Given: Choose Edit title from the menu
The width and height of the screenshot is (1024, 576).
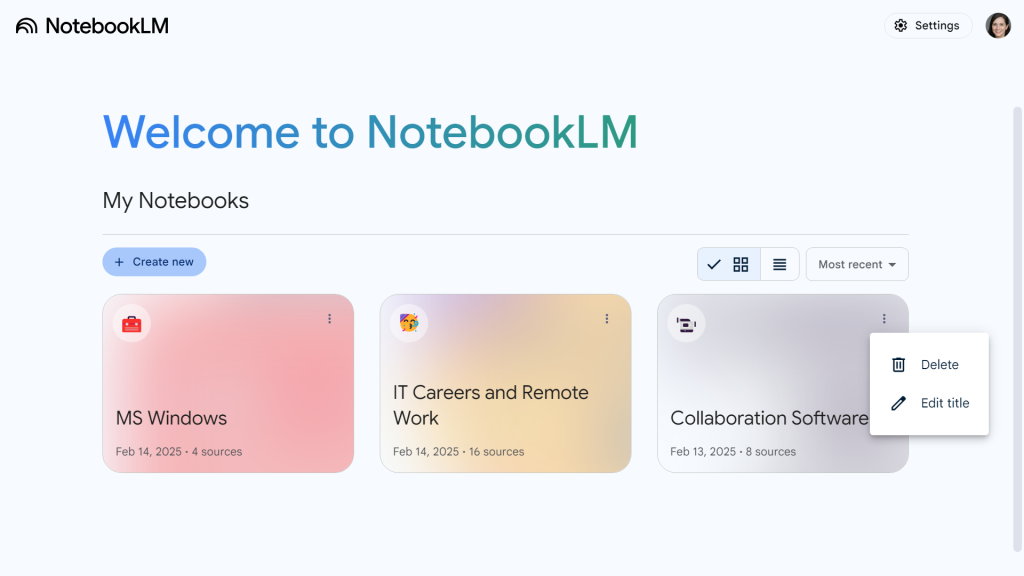Looking at the screenshot, I should coord(944,403).
